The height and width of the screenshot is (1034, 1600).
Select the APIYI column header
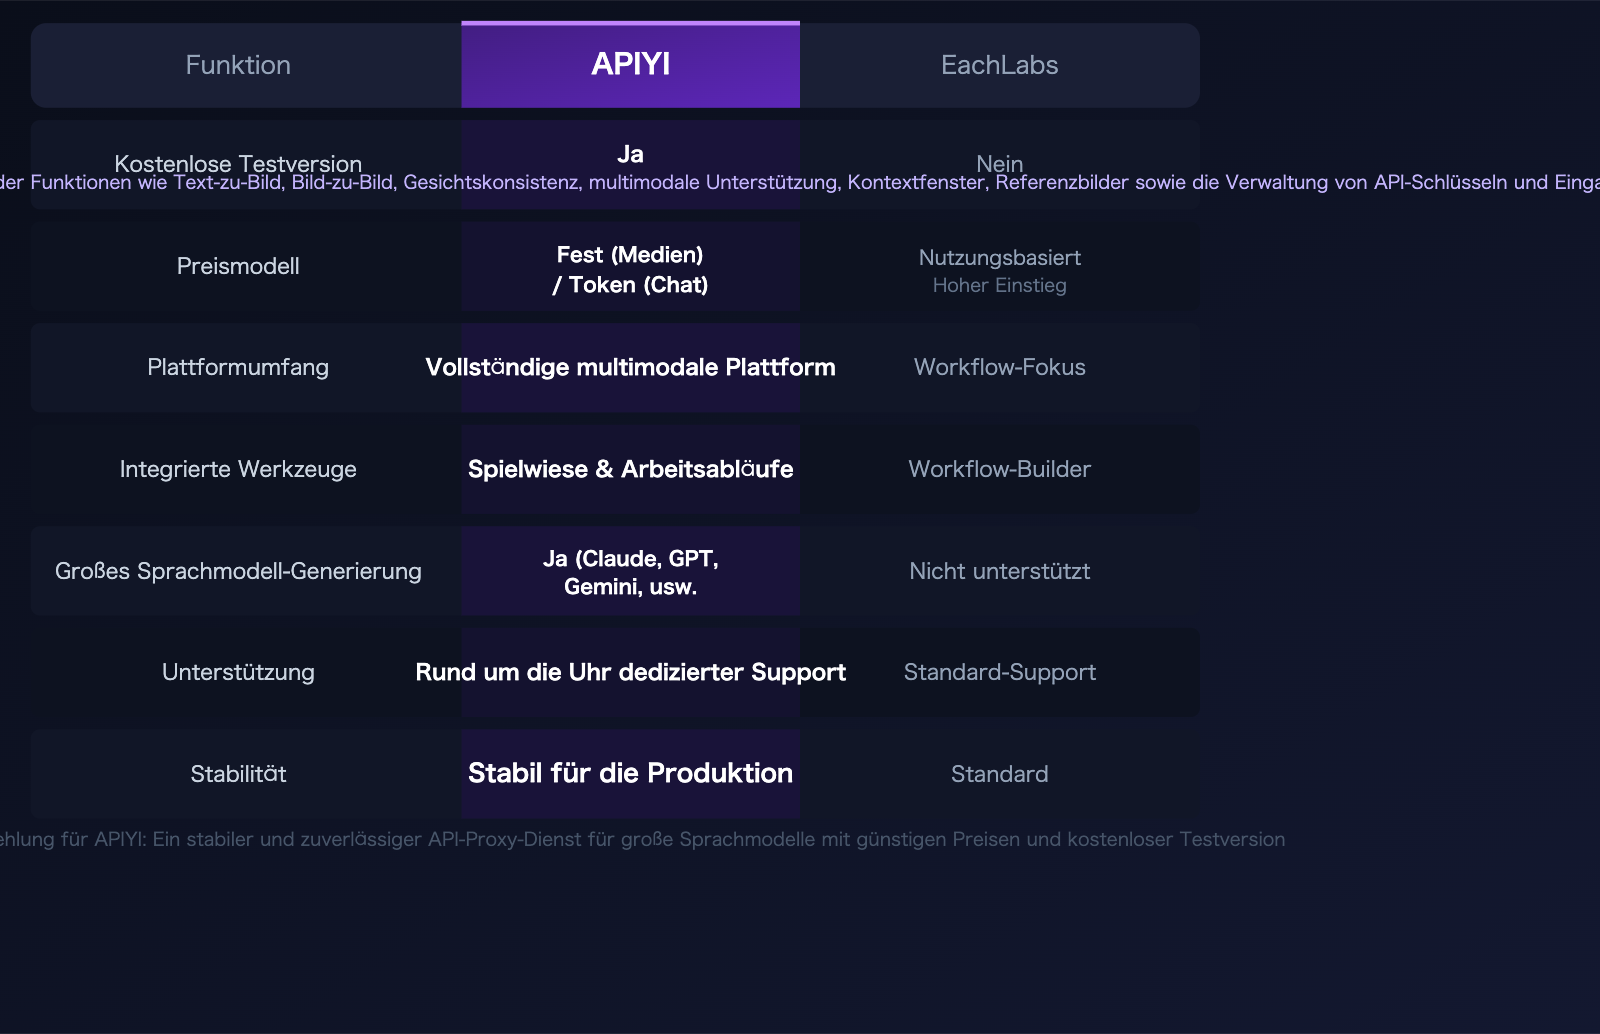pos(629,64)
